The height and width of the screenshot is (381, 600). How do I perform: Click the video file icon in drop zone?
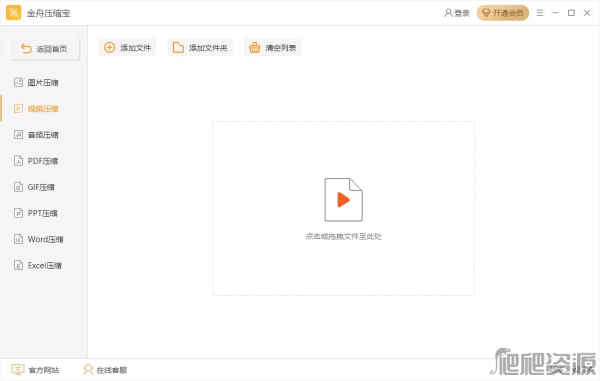coord(343,200)
